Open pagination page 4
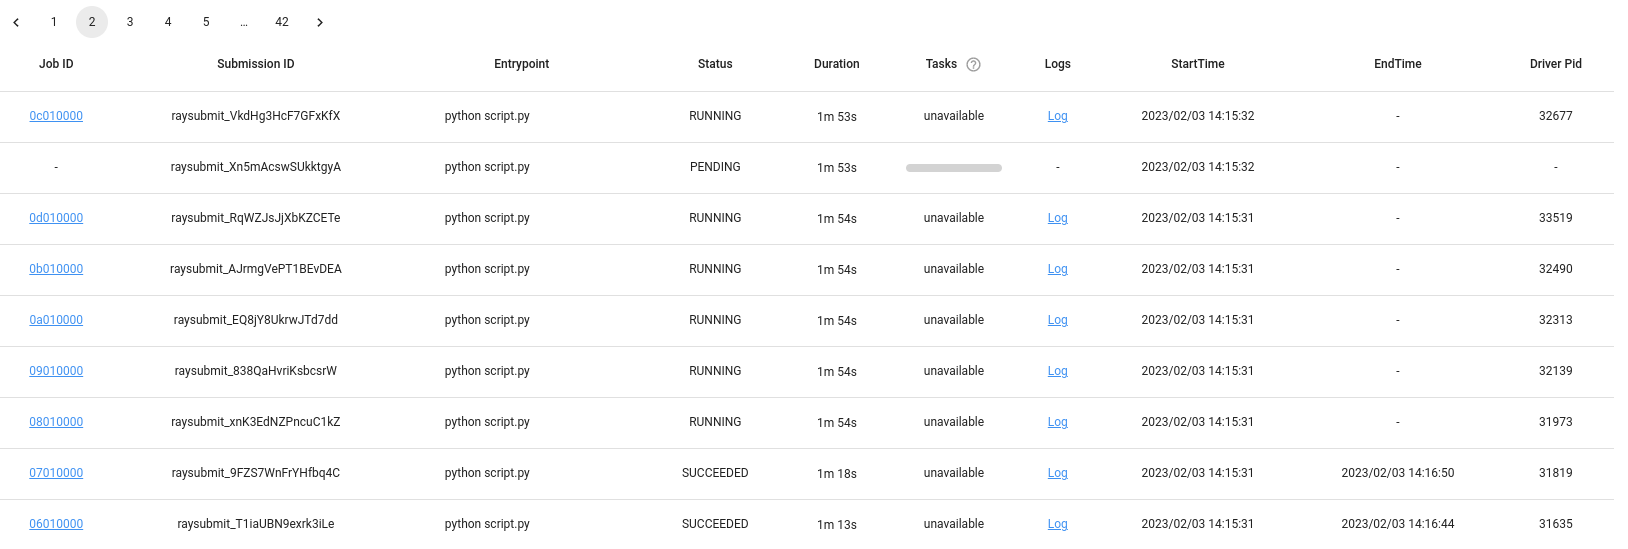 coord(168,22)
